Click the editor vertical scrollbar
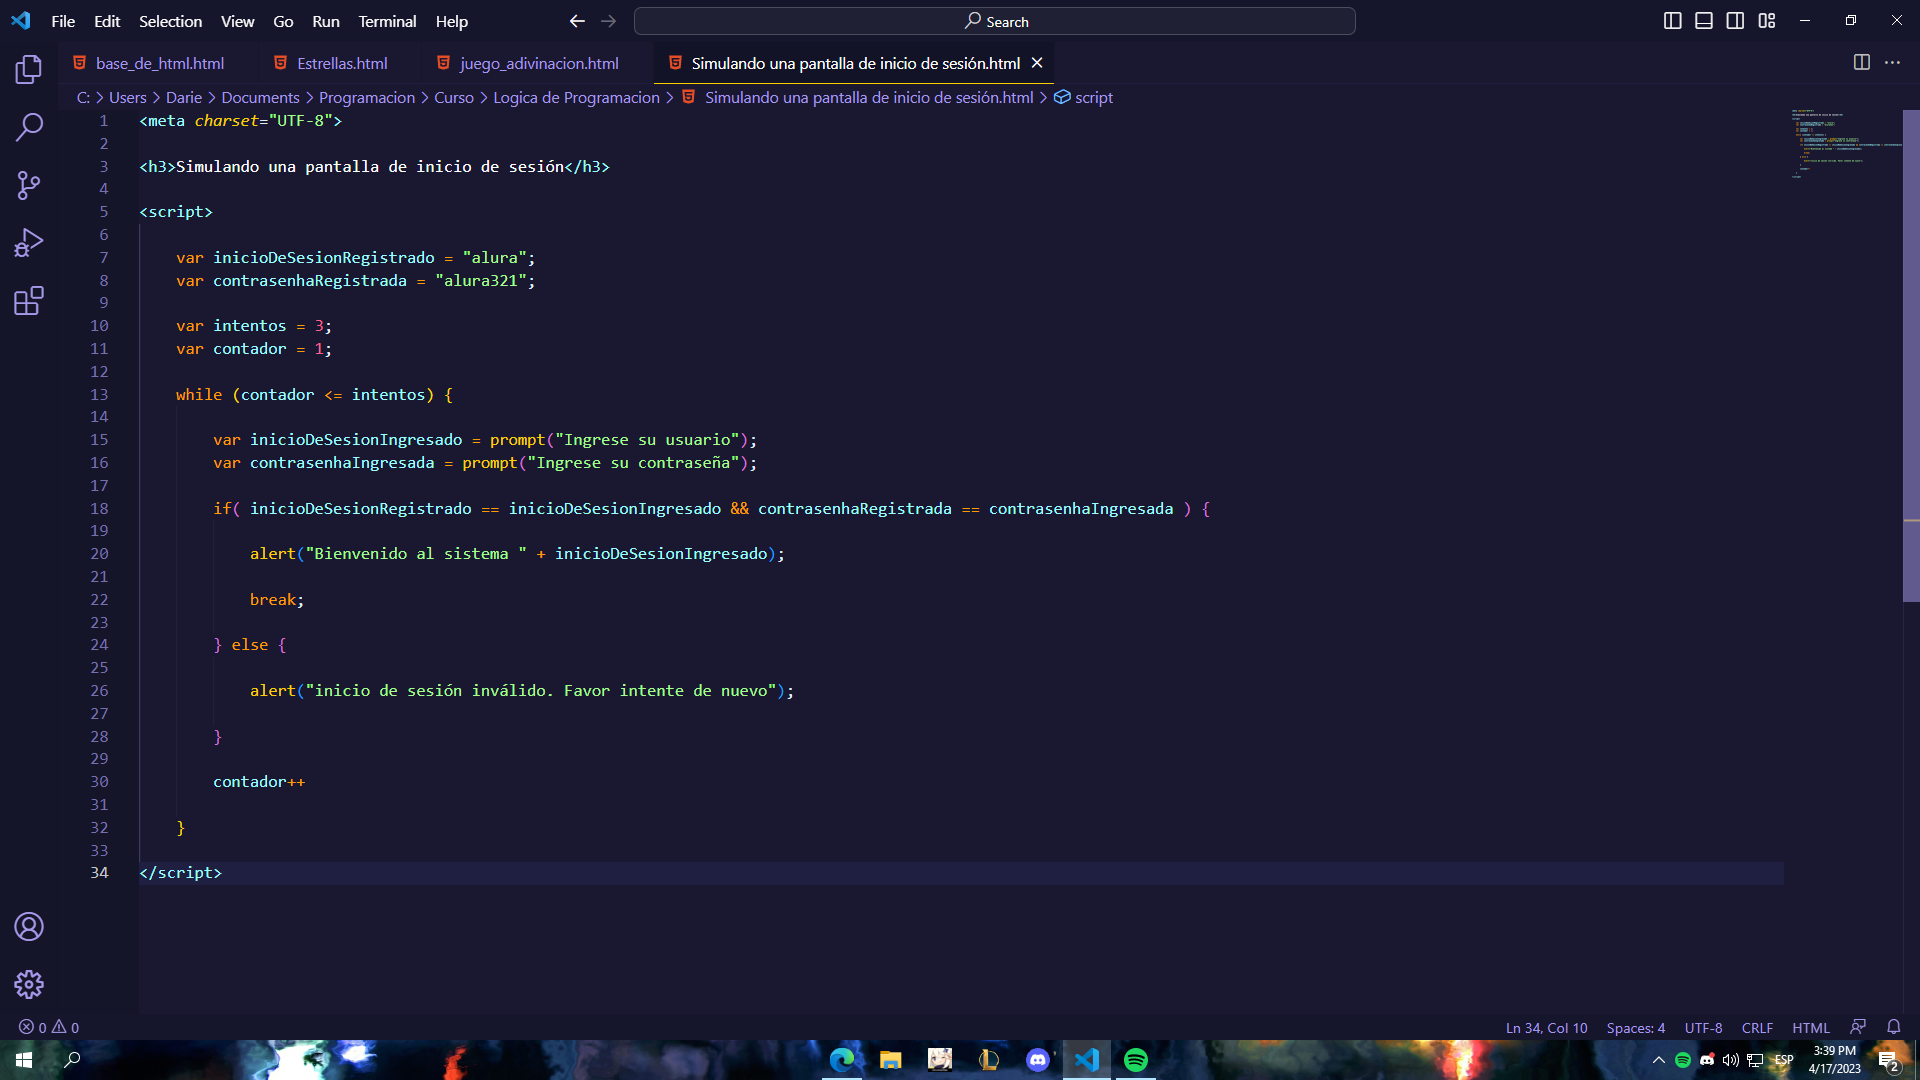This screenshot has height=1080, width=1920. [1911, 355]
